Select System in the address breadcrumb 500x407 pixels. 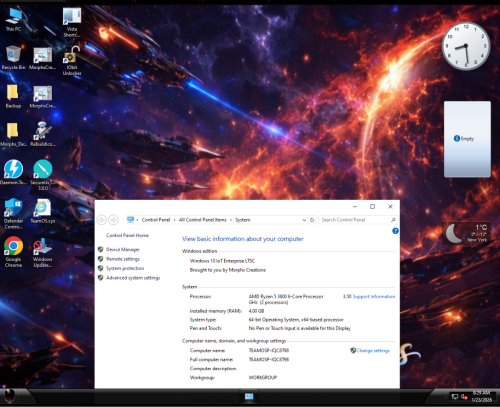click(243, 220)
